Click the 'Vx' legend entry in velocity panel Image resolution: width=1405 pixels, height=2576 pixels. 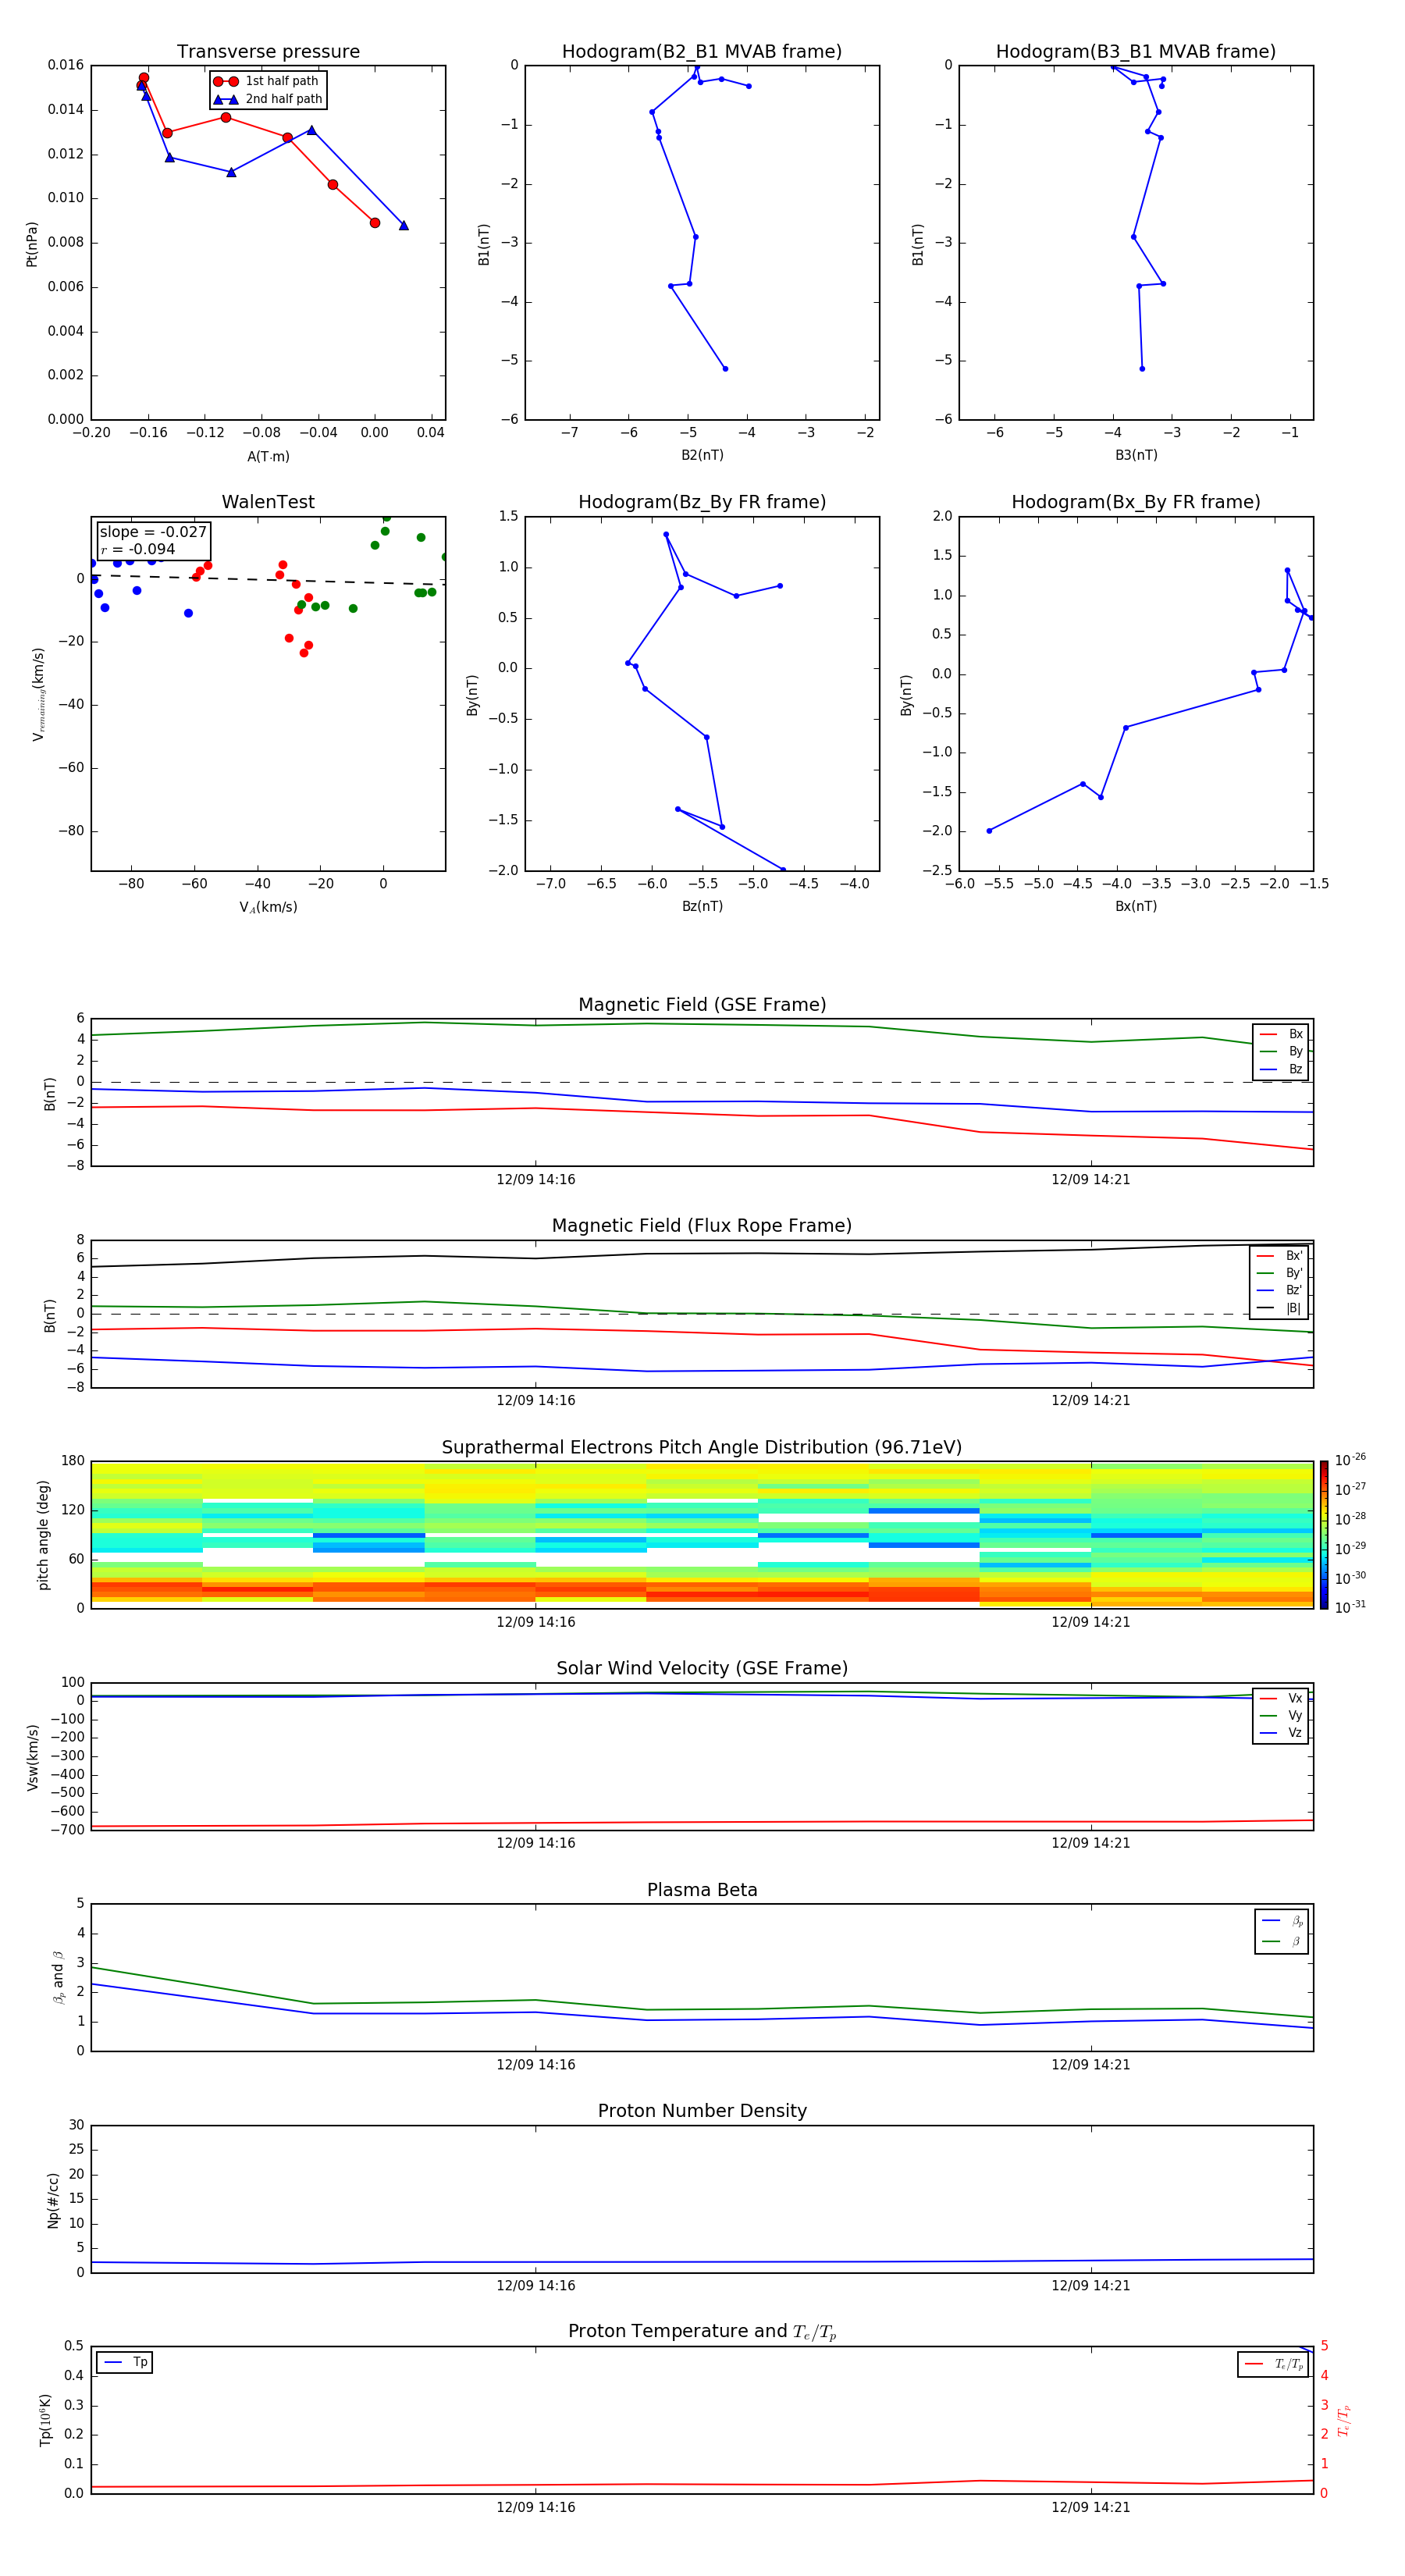click(1281, 1698)
